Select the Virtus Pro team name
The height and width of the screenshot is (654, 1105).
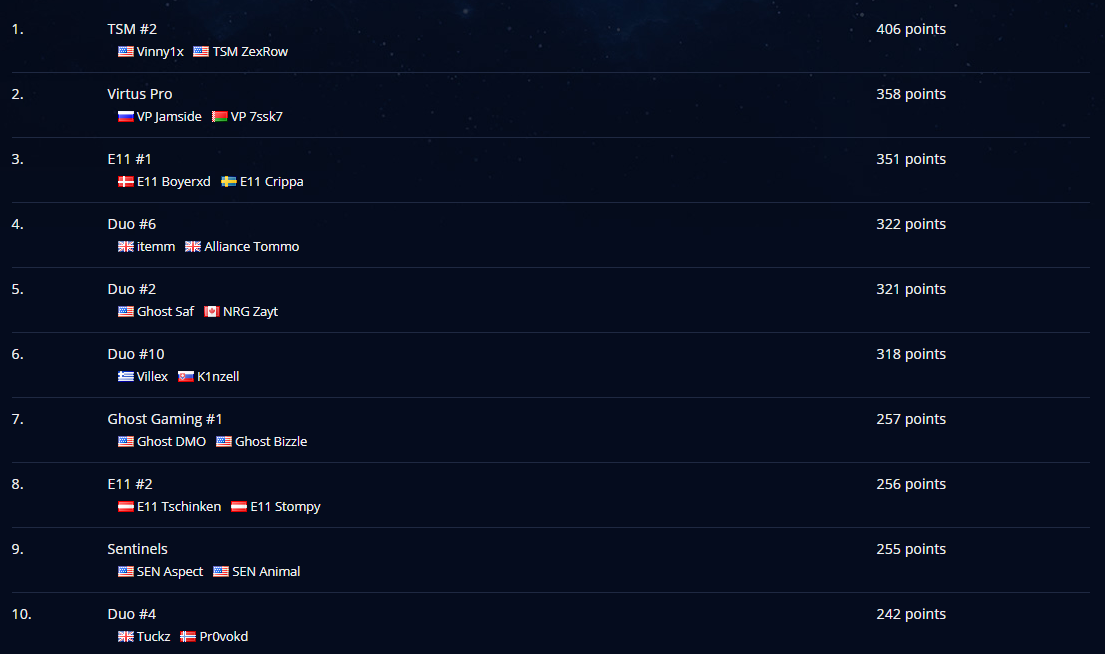(x=140, y=94)
